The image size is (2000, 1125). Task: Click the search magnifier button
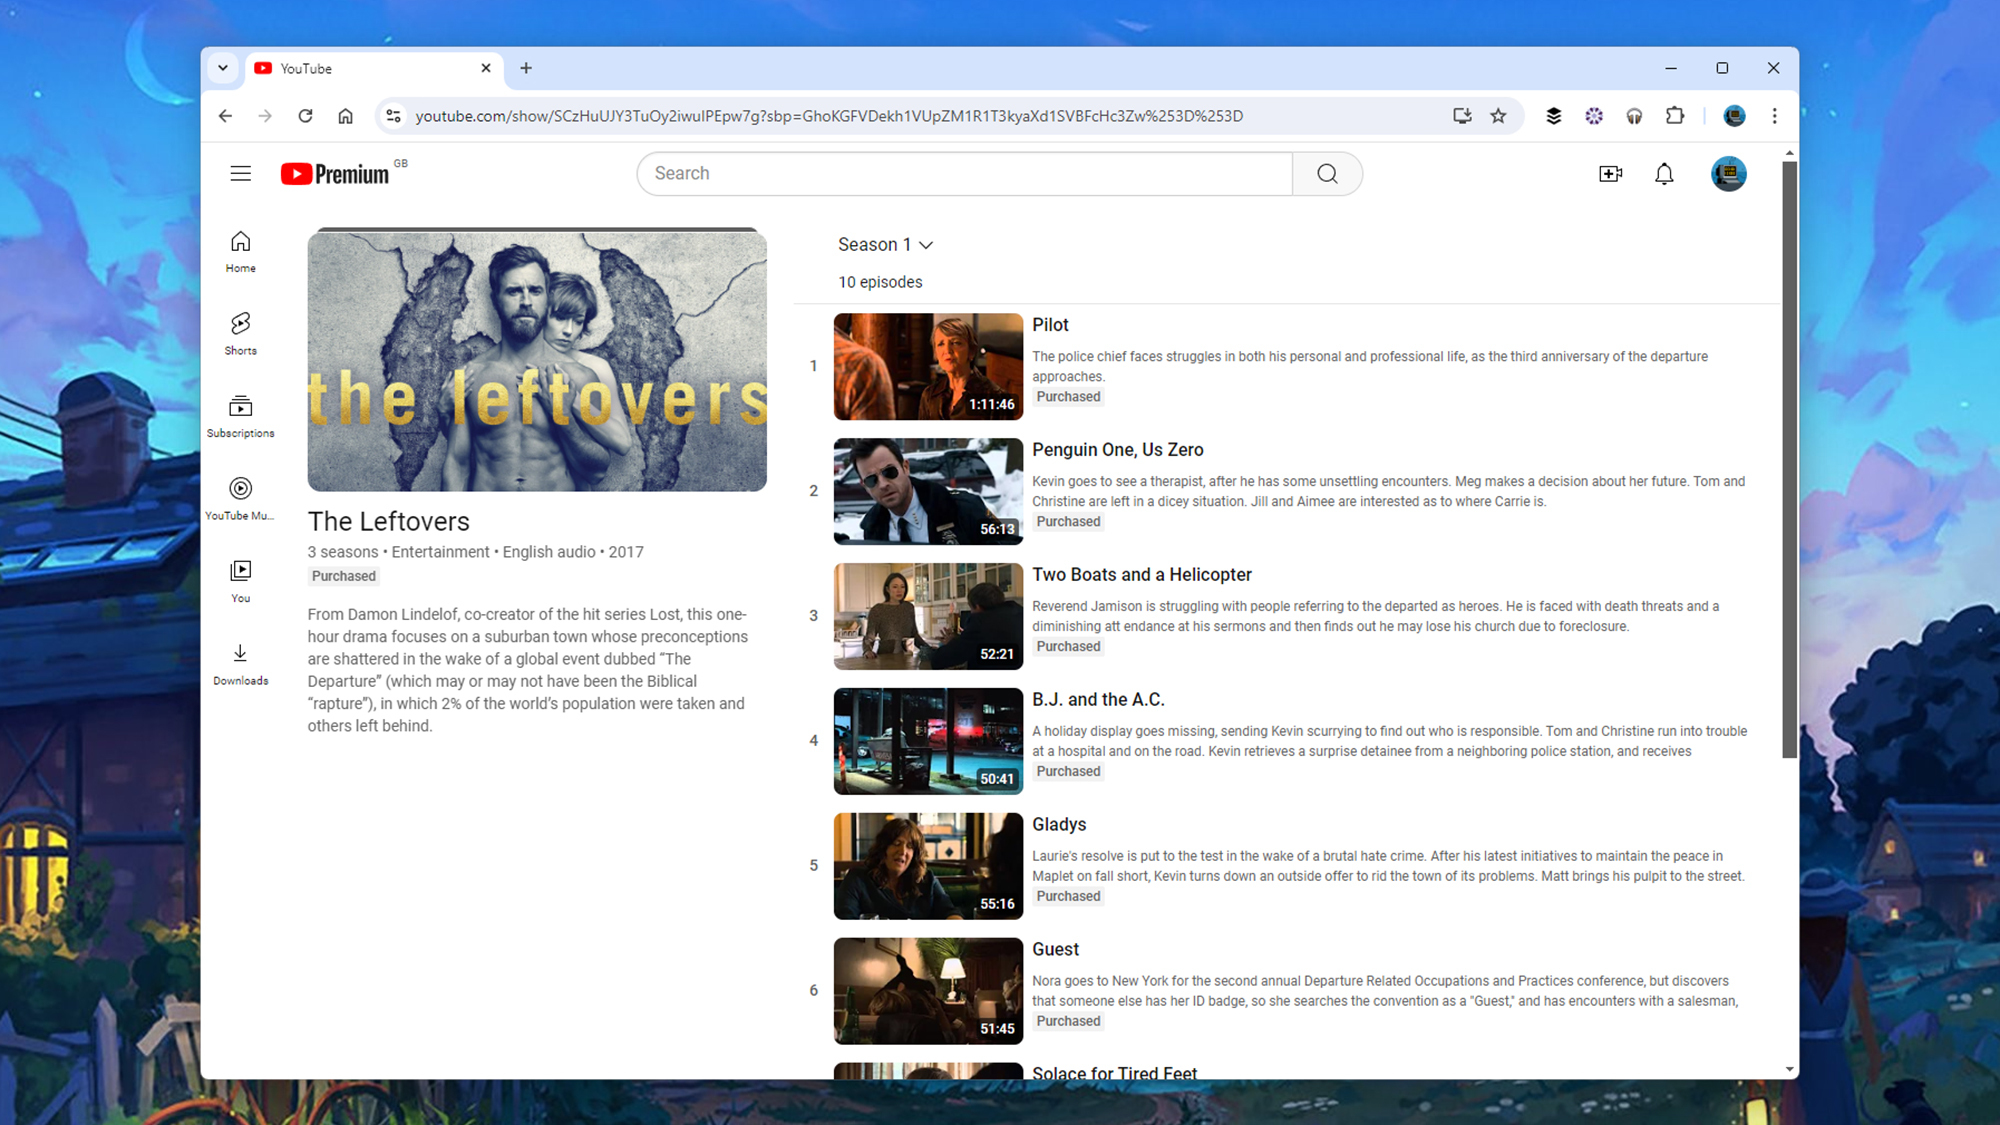(1327, 174)
